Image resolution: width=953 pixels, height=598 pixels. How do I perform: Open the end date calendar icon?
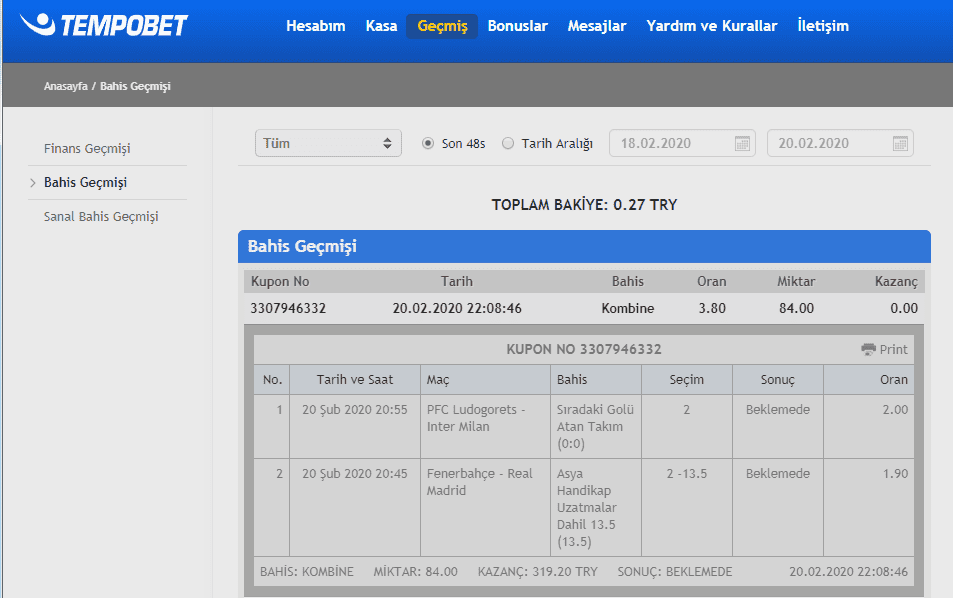click(x=900, y=143)
